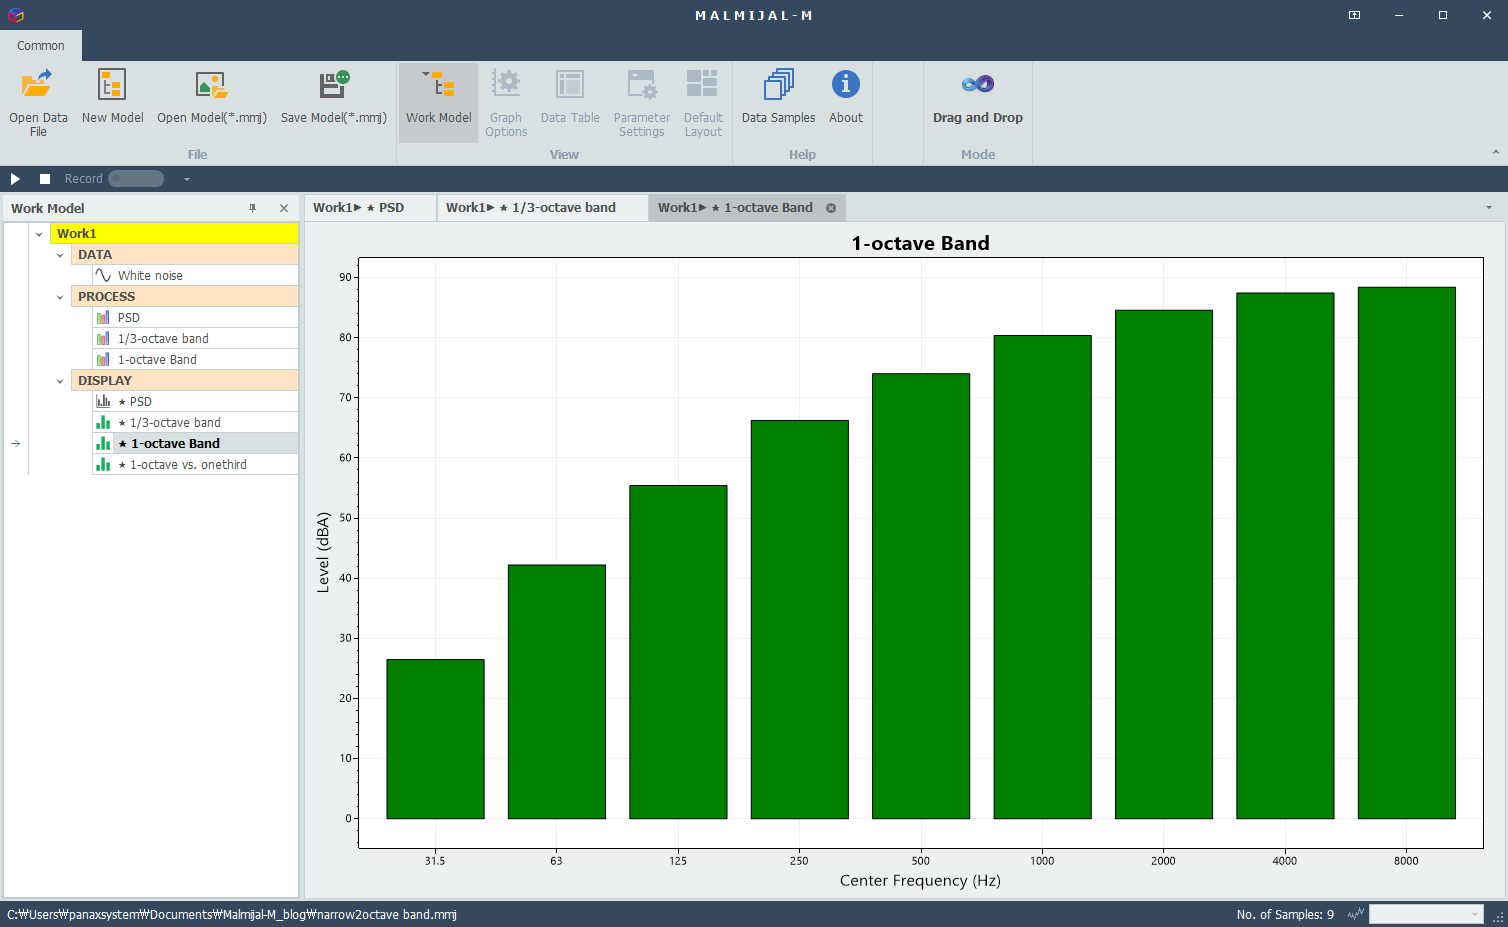Collapse the DISPLAY section
1508x927 pixels.
point(60,381)
